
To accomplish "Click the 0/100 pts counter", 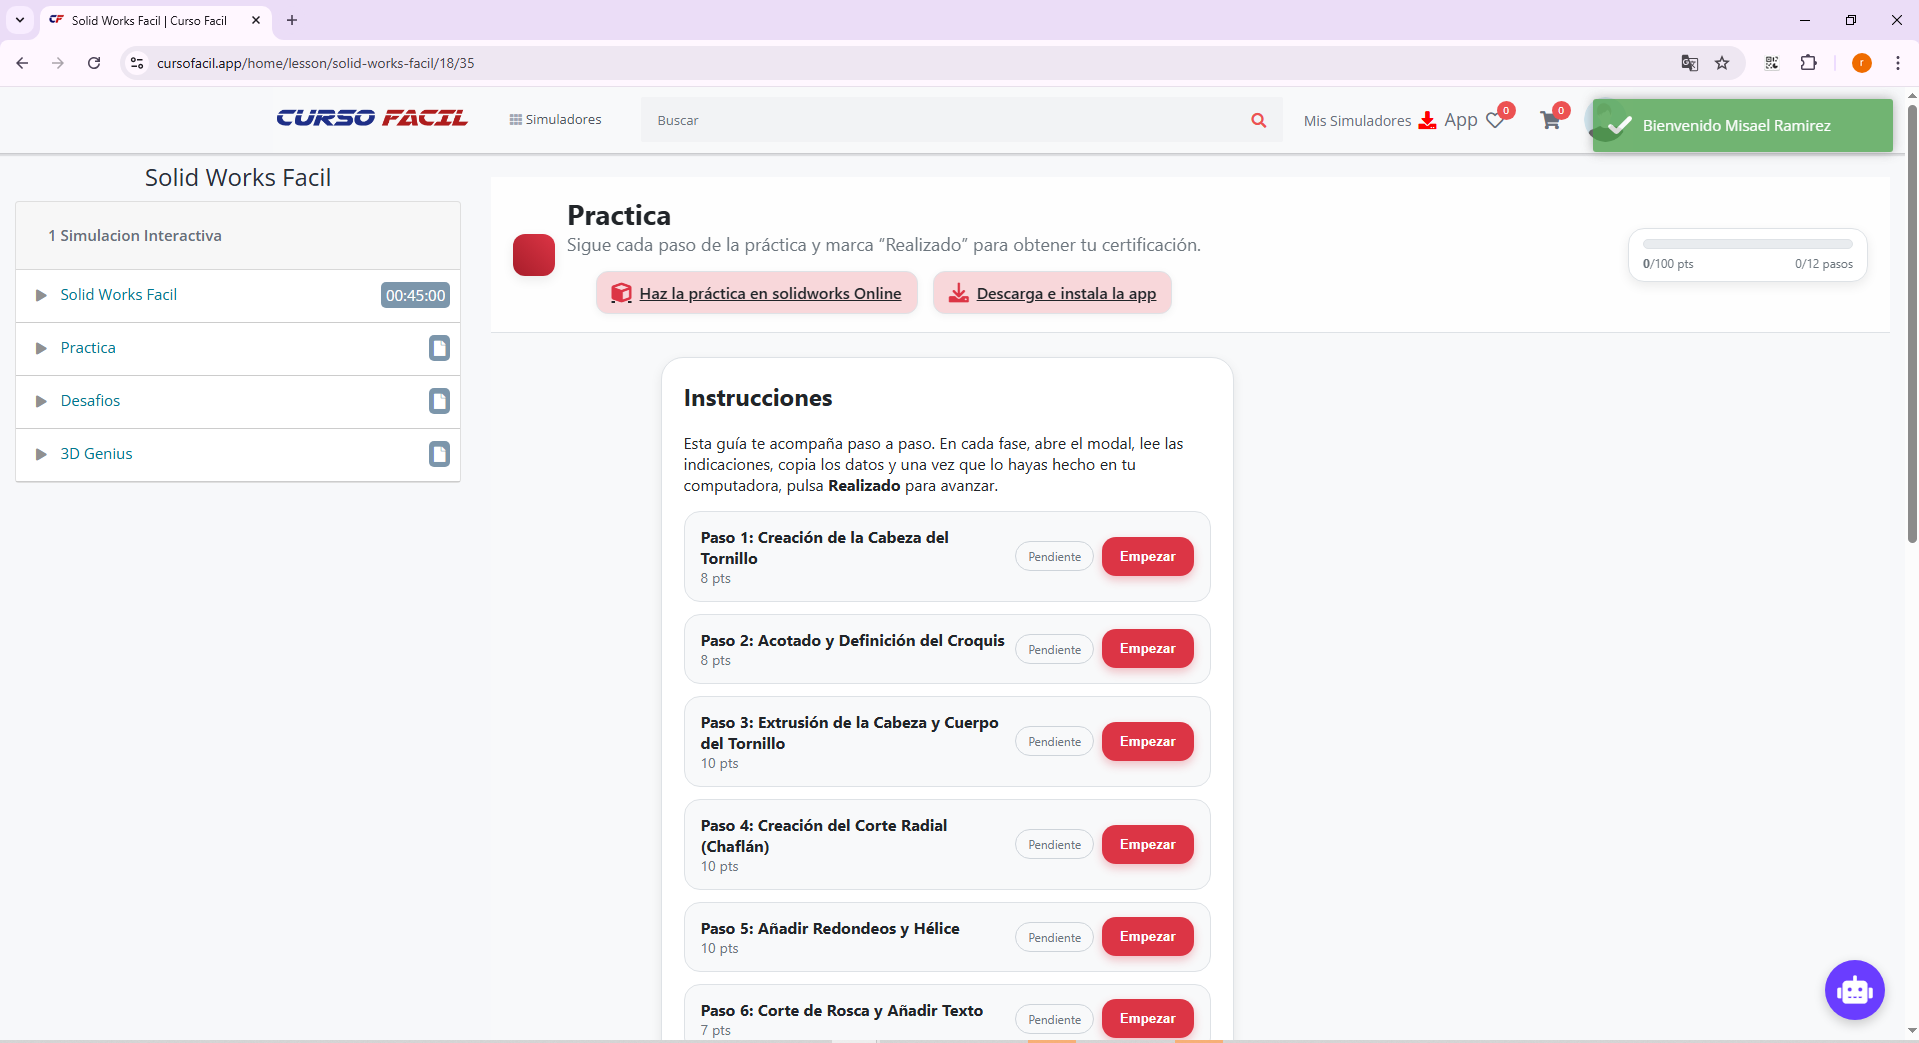I will coord(1668,264).
